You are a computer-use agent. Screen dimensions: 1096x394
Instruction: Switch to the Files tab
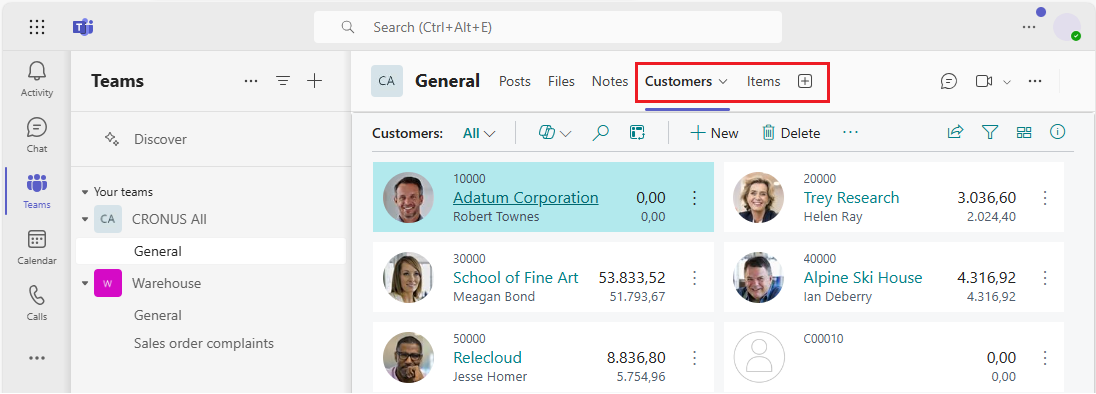(x=561, y=81)
